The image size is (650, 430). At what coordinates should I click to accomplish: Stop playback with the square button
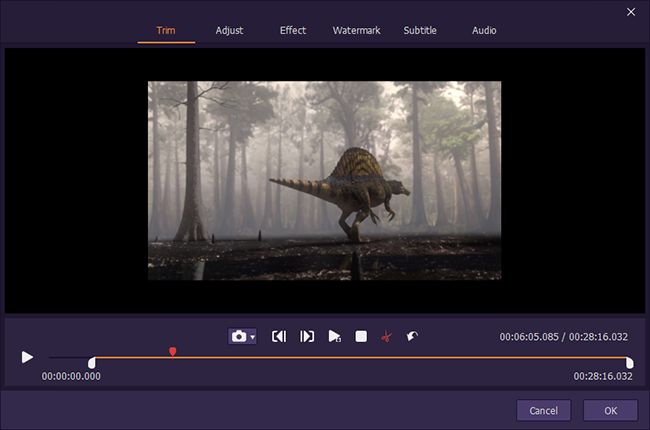pos(361,336)
